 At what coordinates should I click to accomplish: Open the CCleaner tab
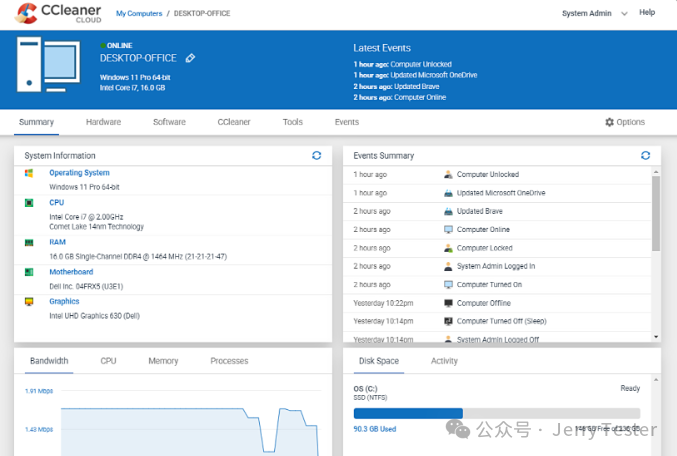coord(234,122)
